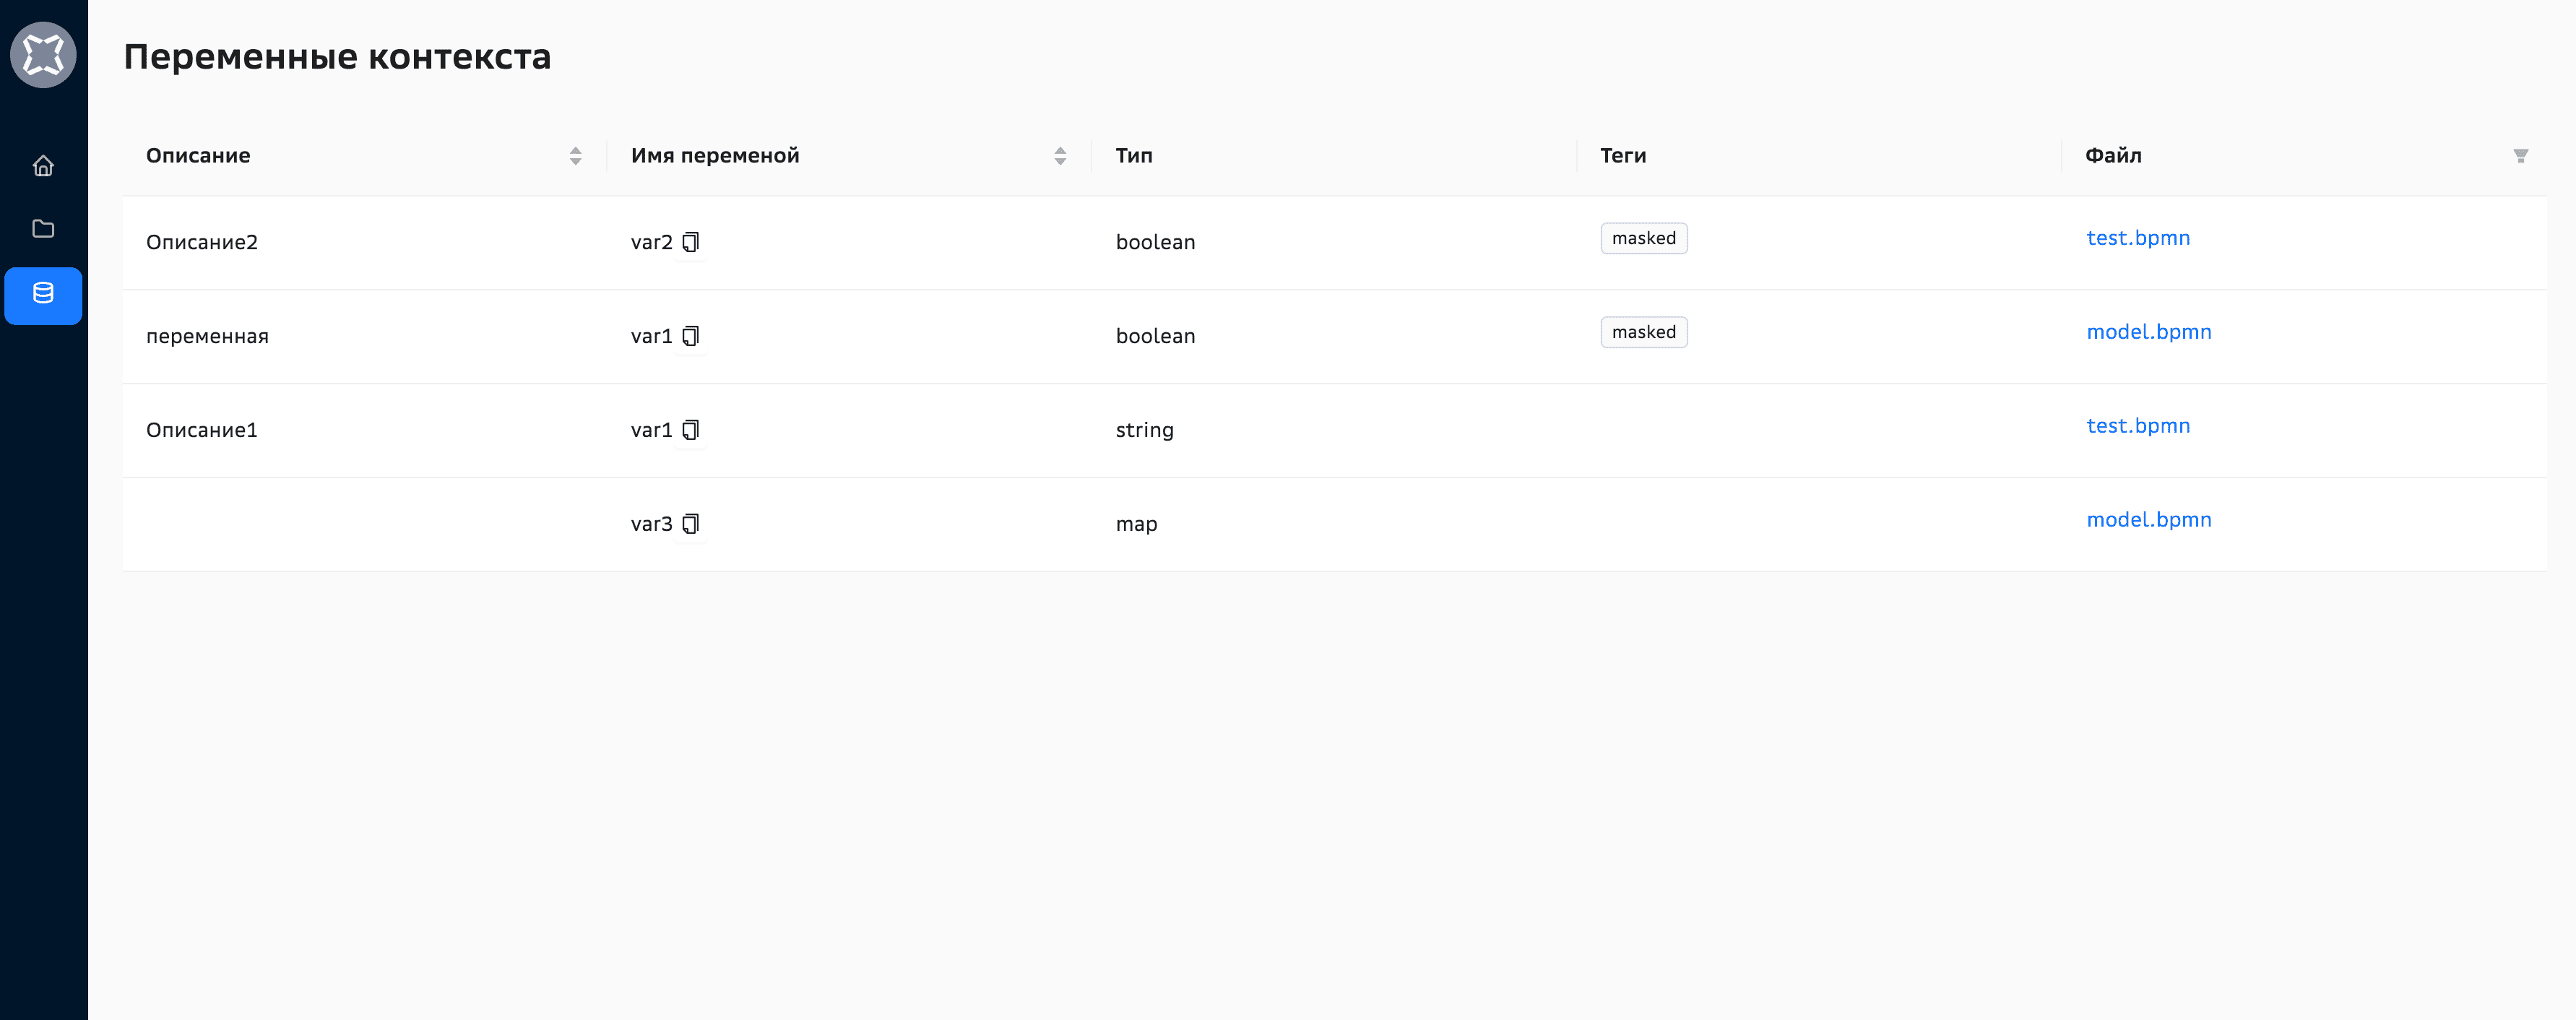Viewport: 2576px width, 1020px height.
Task: Open test.bpmn link in the var2 row
Action: [2137, 238]
